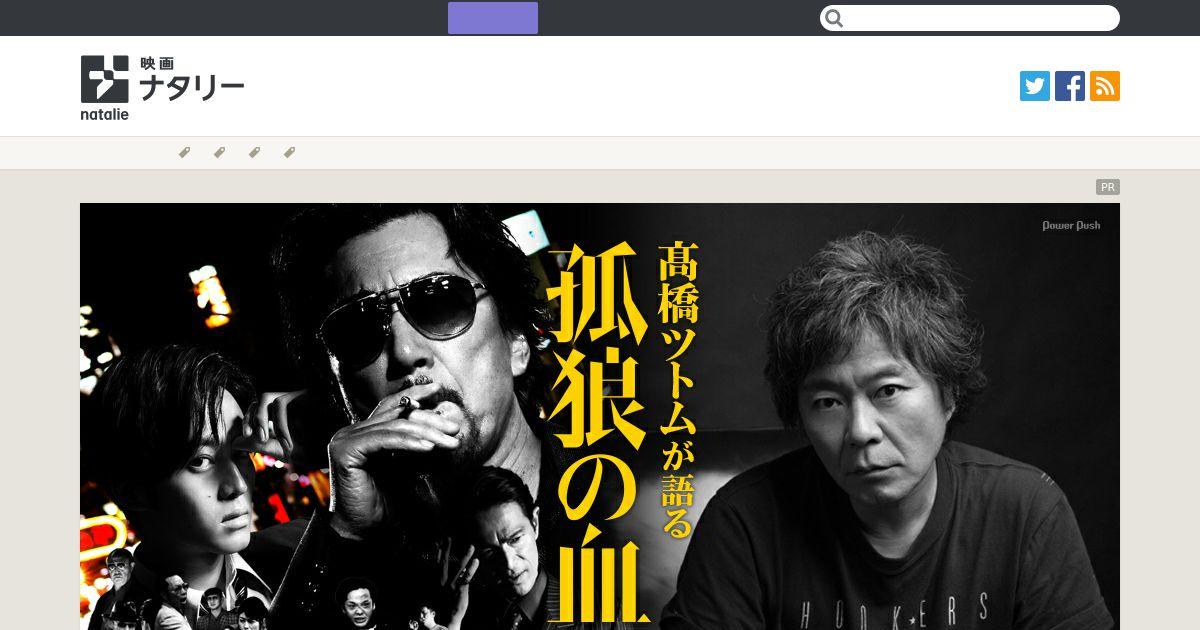Select the highlighted purple tab in the top bar
The height and width of the screenshot is (630, 1200).
(x=493, y=18)
